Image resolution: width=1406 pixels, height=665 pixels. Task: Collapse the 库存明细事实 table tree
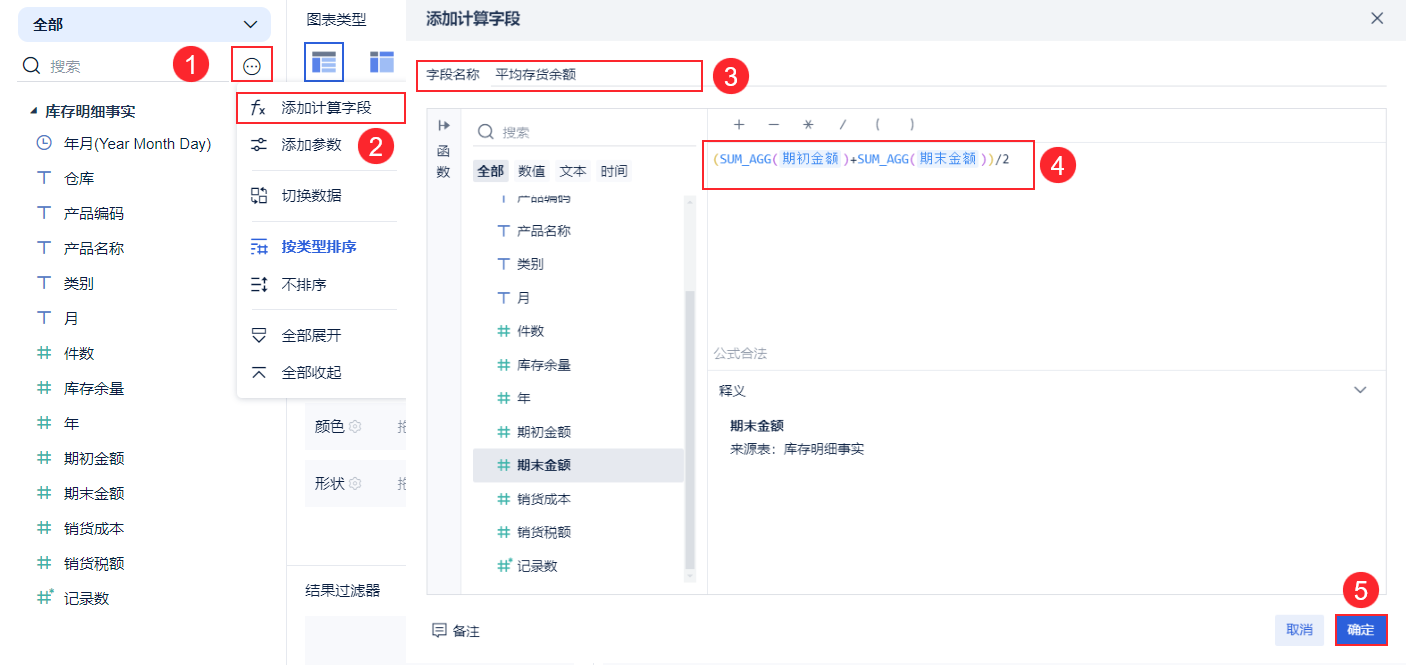pos(34,111)
